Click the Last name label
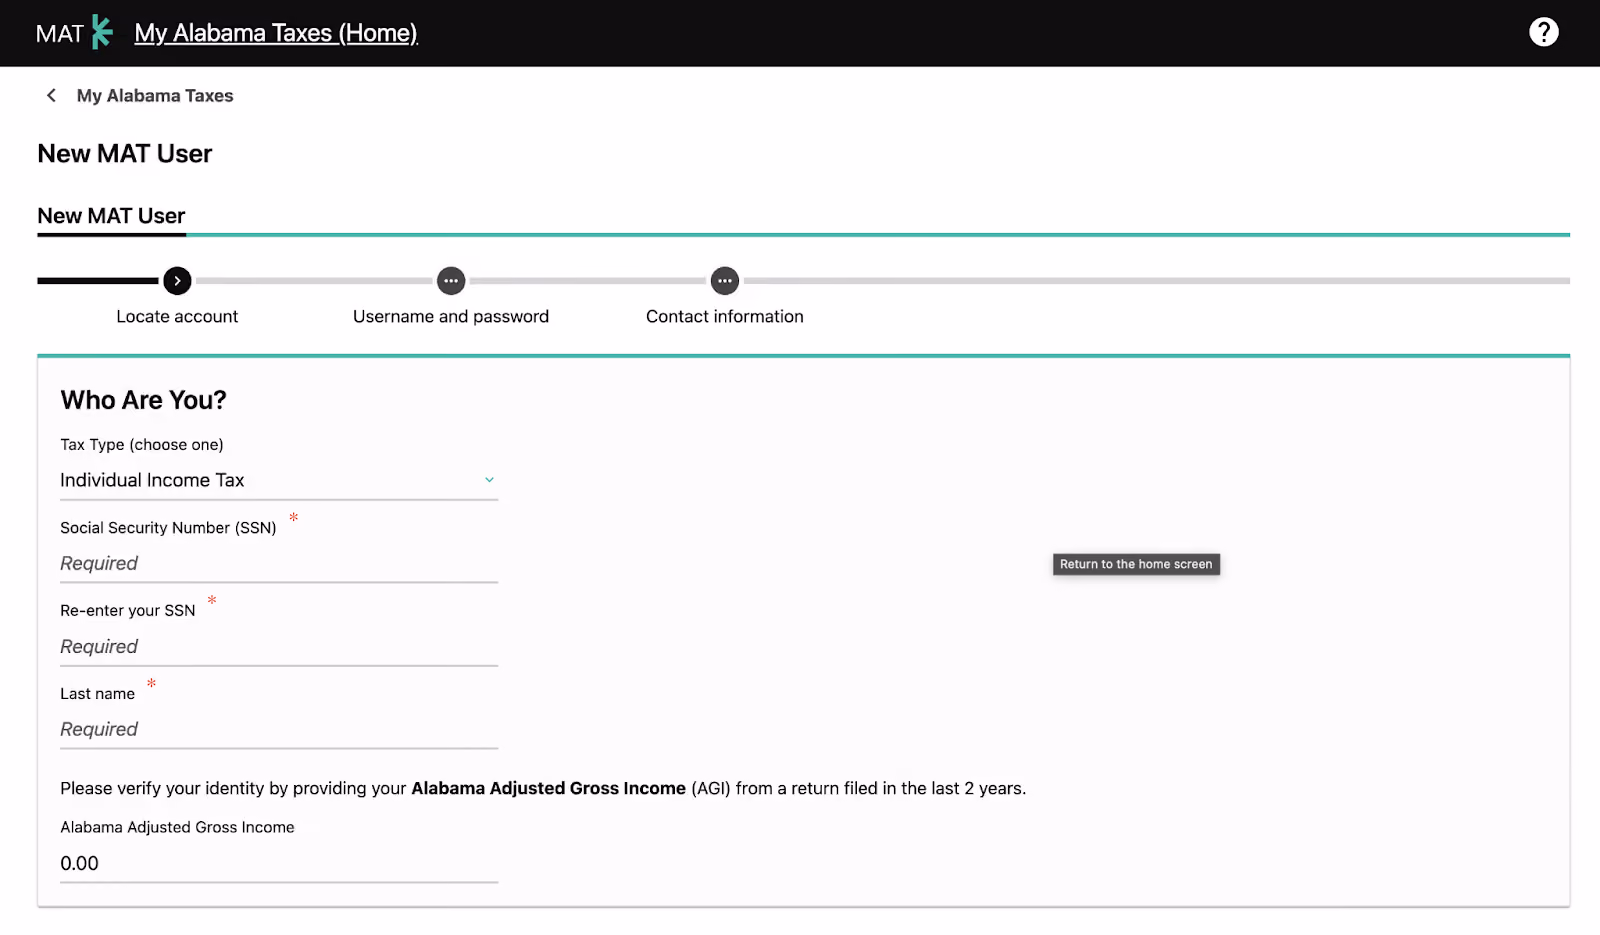Viewport: 1600px width, 935px height. tap(97, 694)
